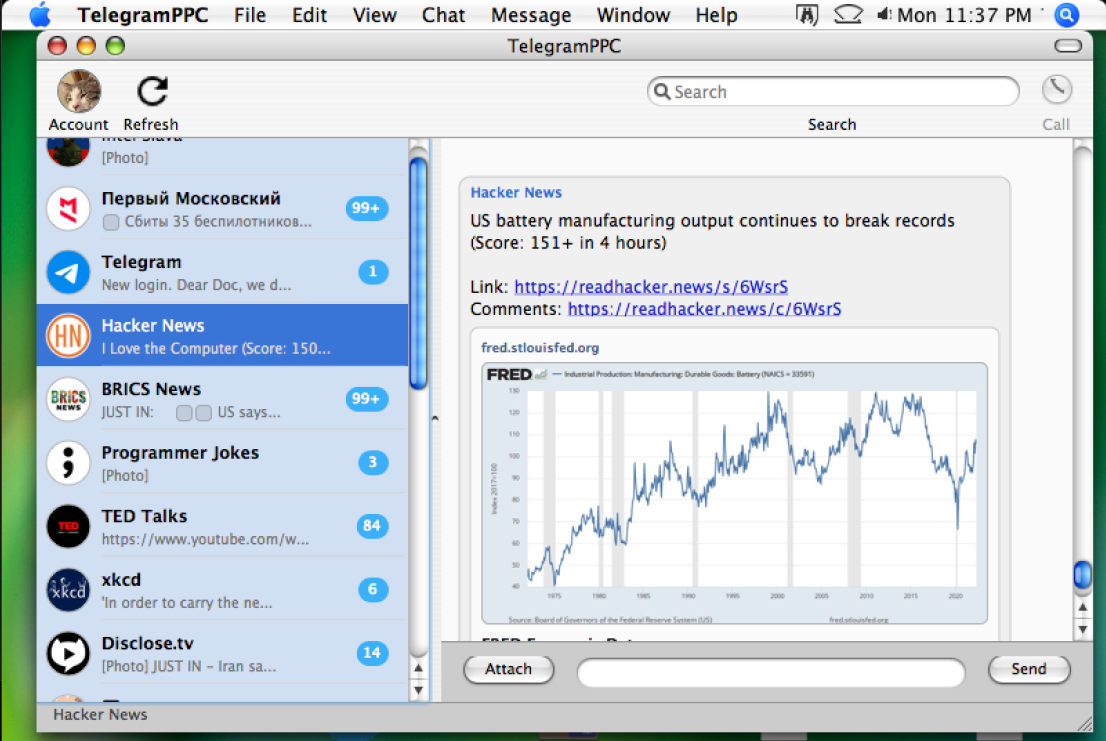The height and width of the screenshot is (741, 1106).
Task: Click the Call clock icon
Action: [1057, 90]
